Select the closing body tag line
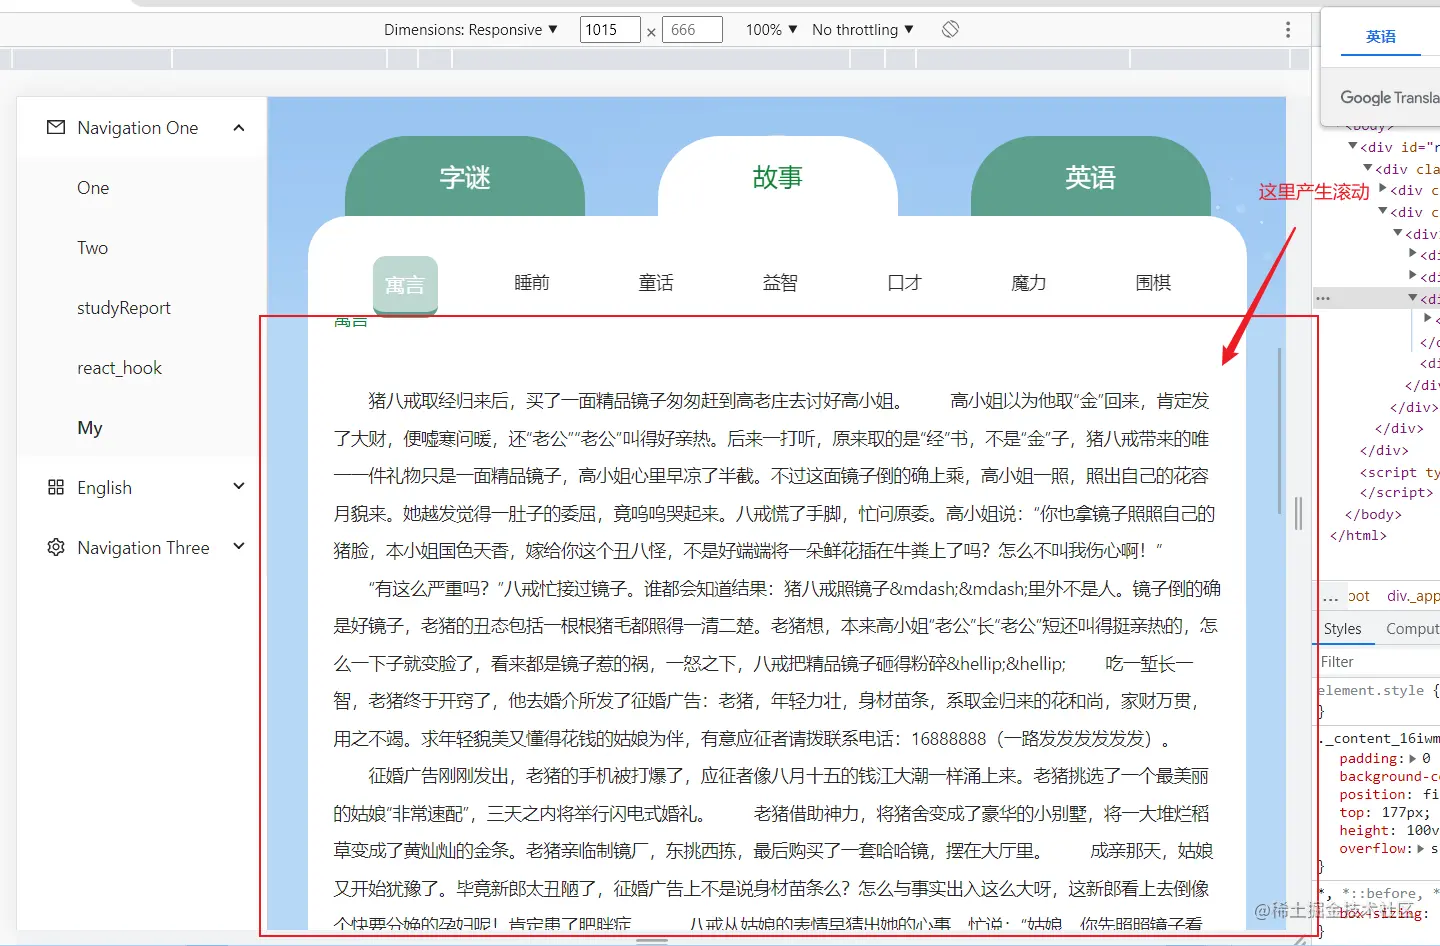Image resolution: width=1440 pixels, height=946 pixels. tap(1373, 514)
